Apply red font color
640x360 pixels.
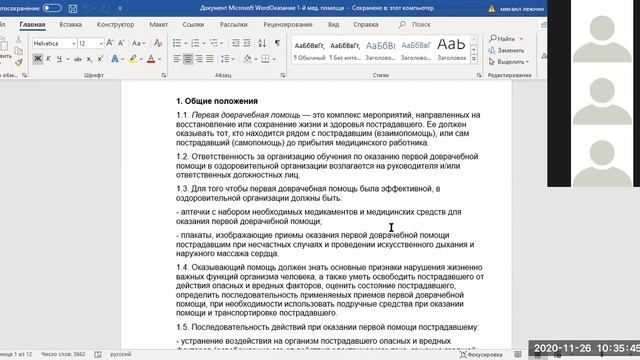(151, 59)
